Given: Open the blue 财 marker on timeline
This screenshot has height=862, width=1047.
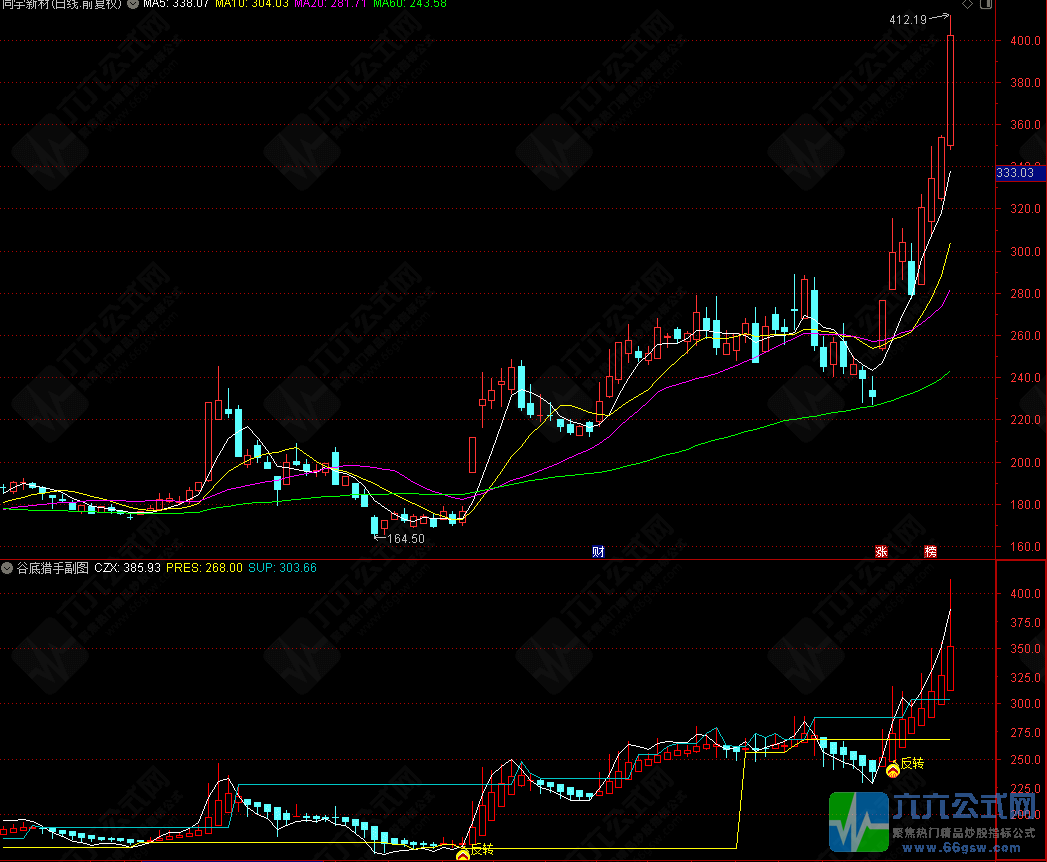Looking at the screenshot, I should pos(598,552).
